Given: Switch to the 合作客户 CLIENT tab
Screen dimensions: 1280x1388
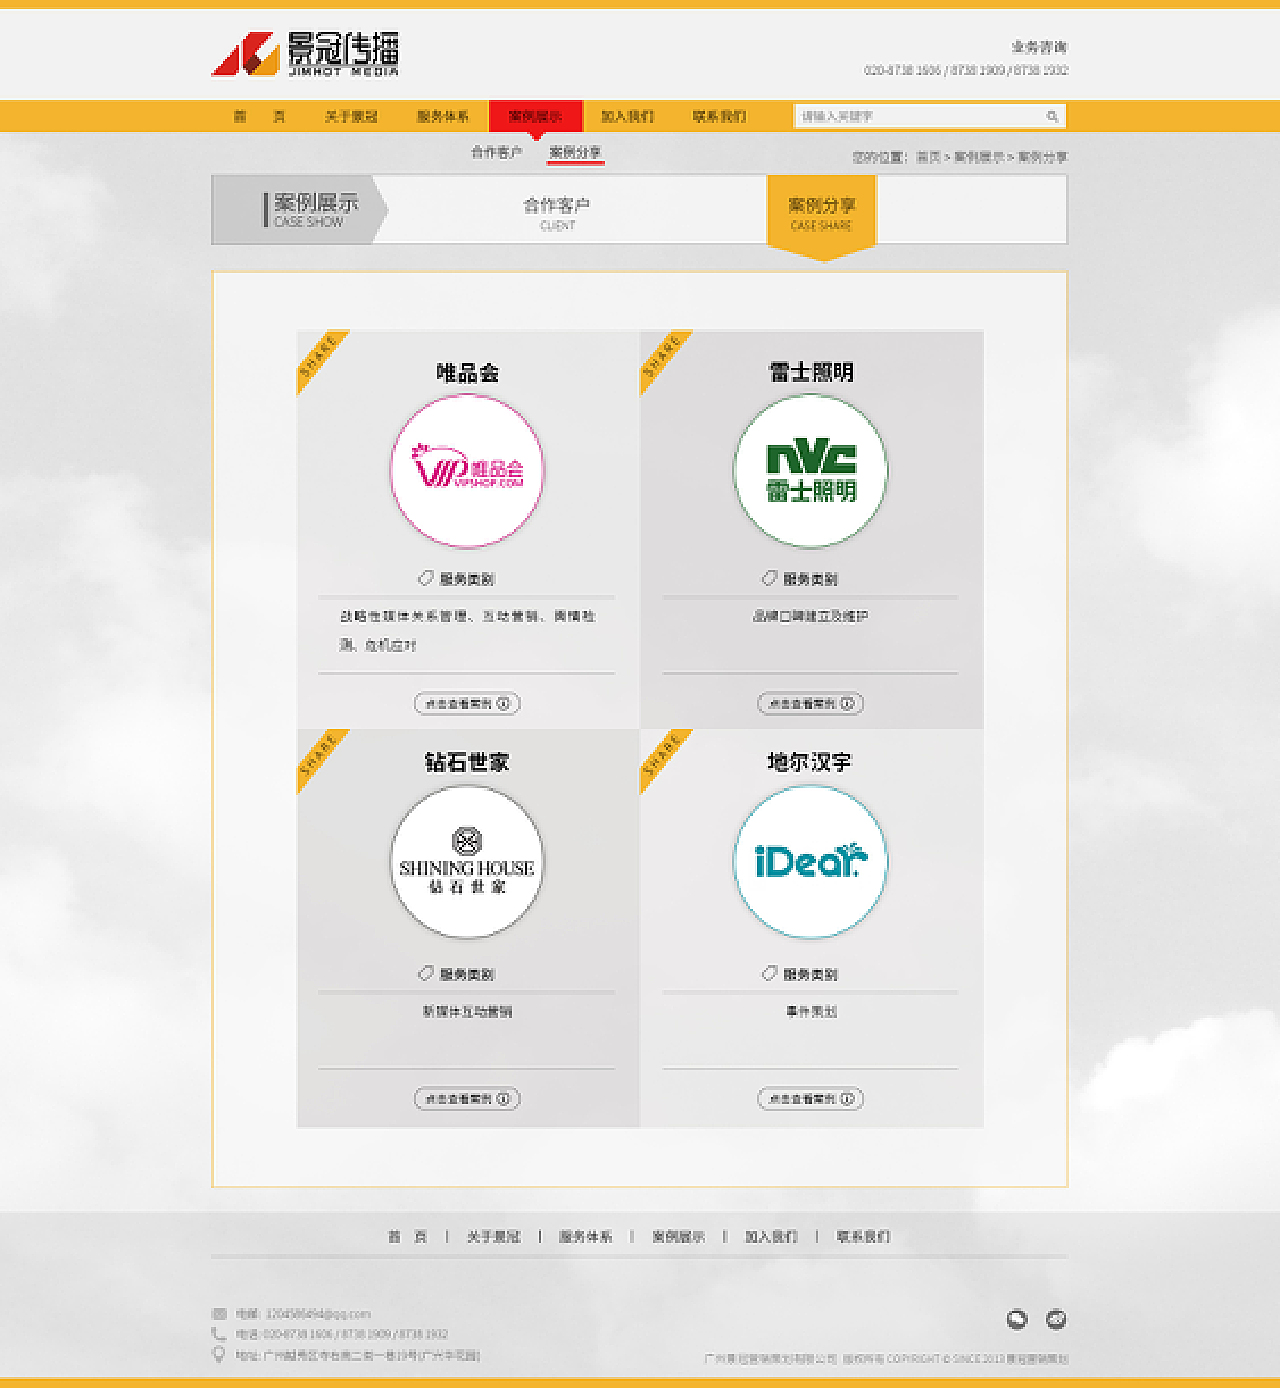Looking at the screenshot, I should point(557,212).
